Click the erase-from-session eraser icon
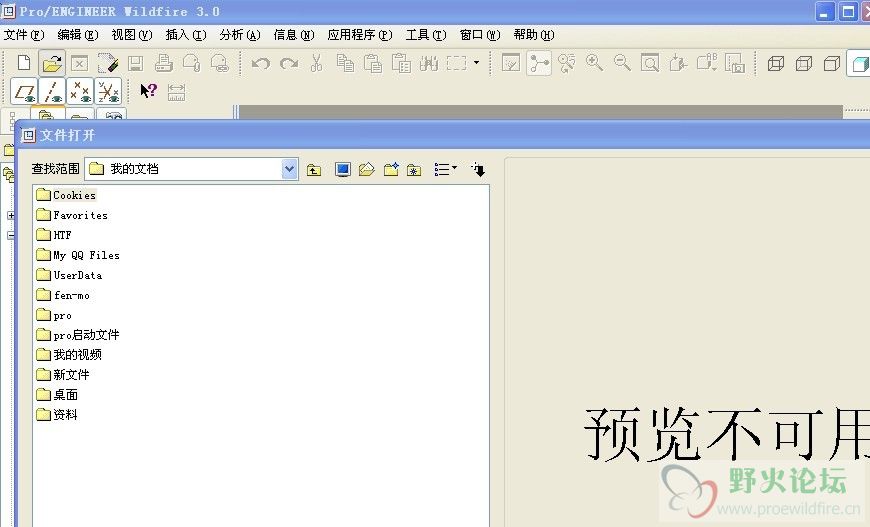This screenshot has height=527, width=870. click(108, 63)
